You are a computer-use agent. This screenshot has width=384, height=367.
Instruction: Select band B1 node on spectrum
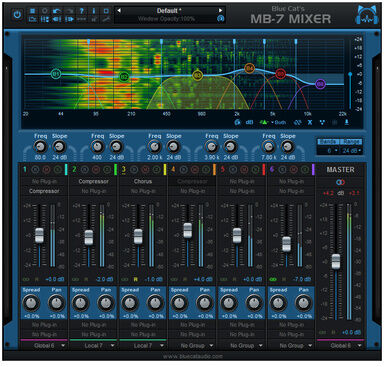(x=56, y=74)
